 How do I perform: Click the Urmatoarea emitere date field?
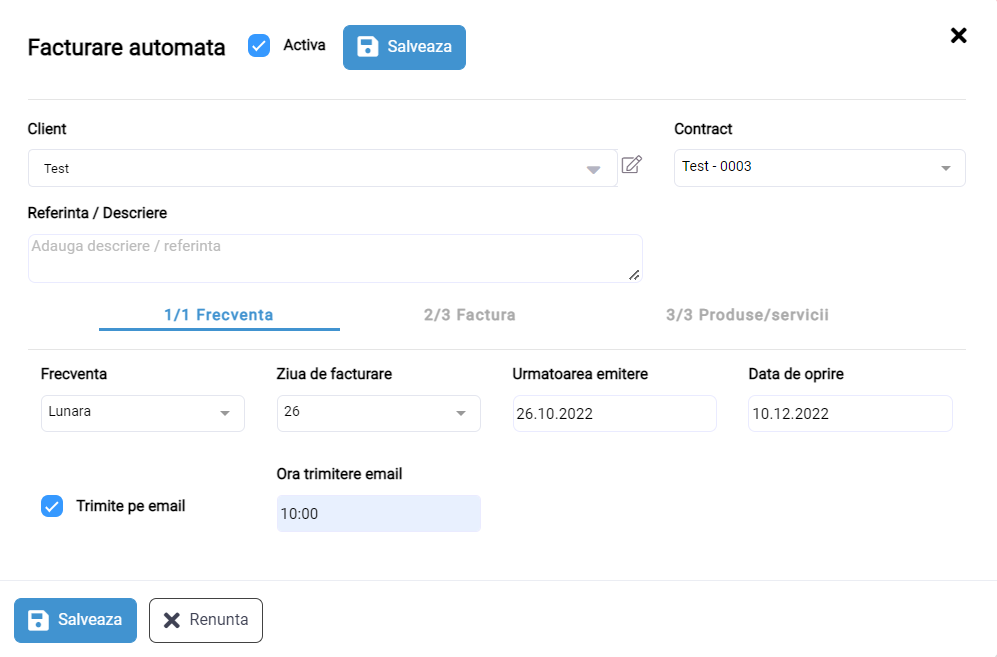614,413
